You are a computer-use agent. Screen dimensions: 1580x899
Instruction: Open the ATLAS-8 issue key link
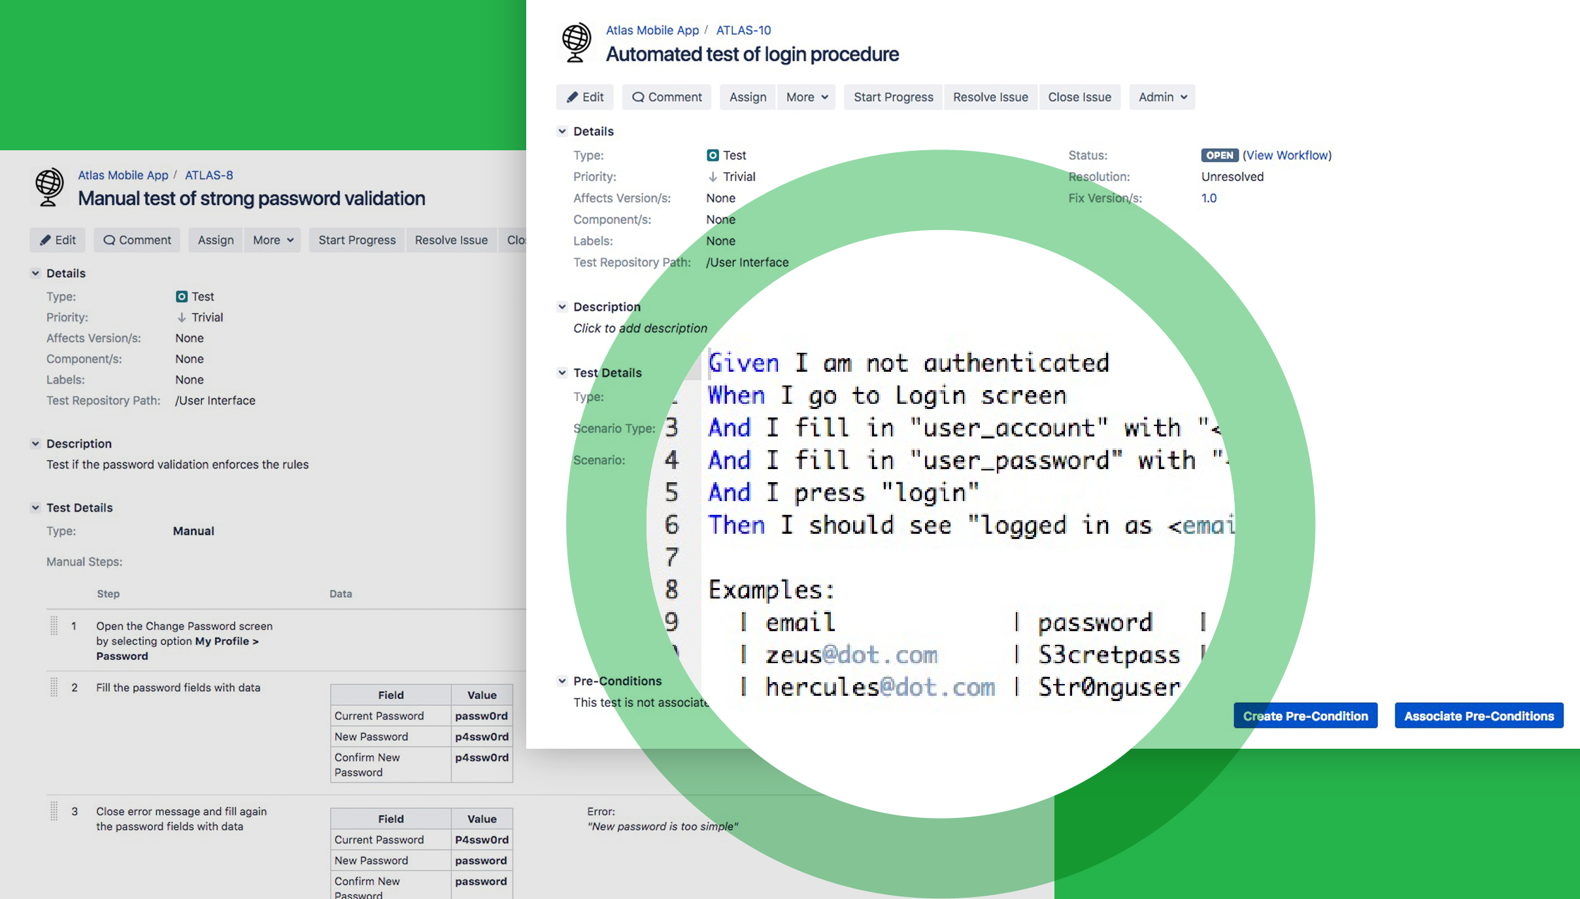[x=209, y=175]
